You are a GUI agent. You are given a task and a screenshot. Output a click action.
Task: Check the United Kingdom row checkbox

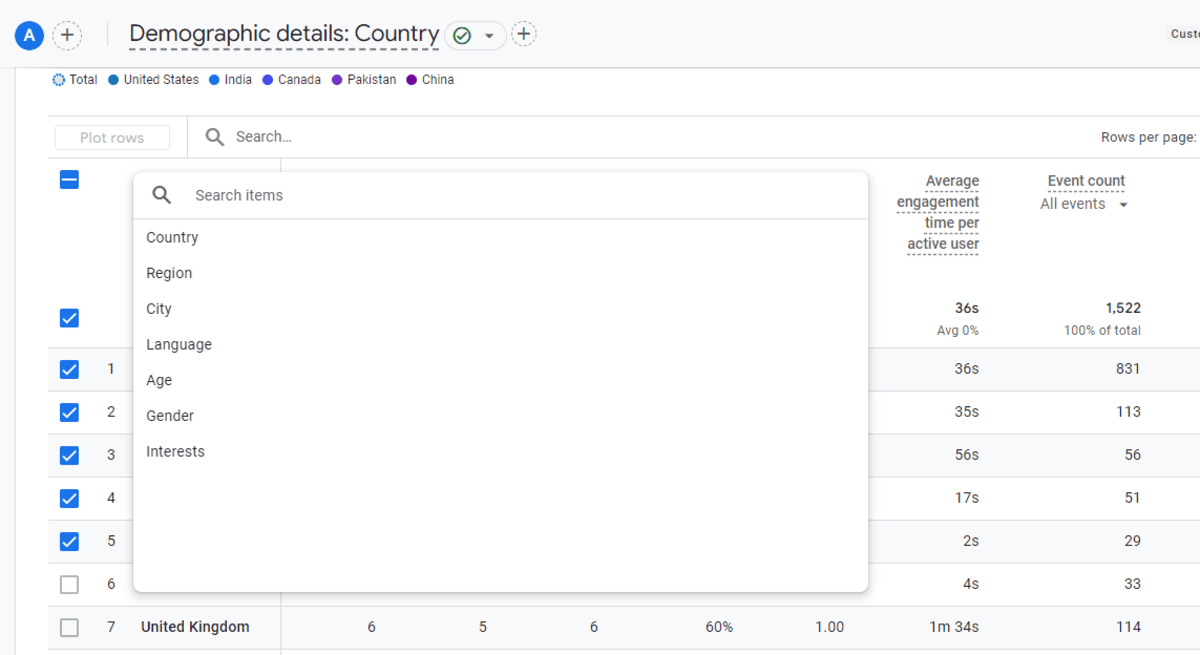(x=69, y=627)
